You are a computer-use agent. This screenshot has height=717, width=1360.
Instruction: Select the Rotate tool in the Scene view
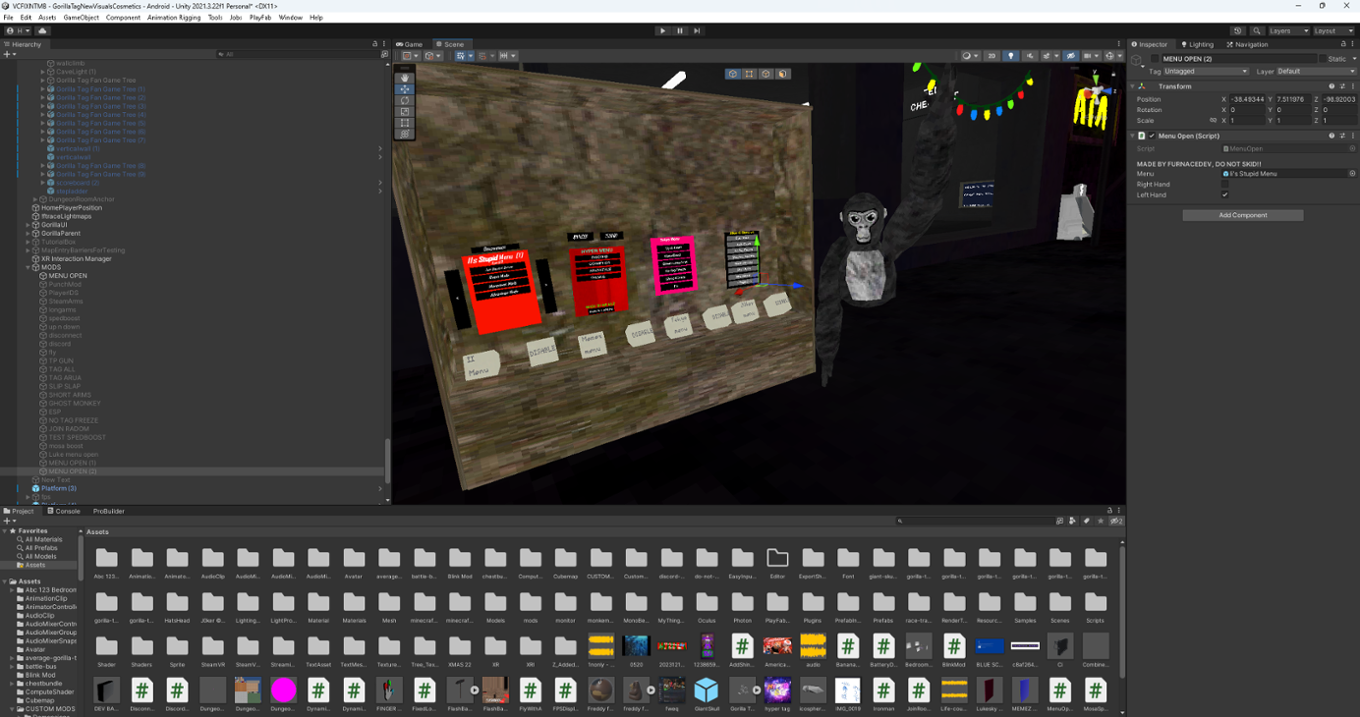[x=405, y=100]
